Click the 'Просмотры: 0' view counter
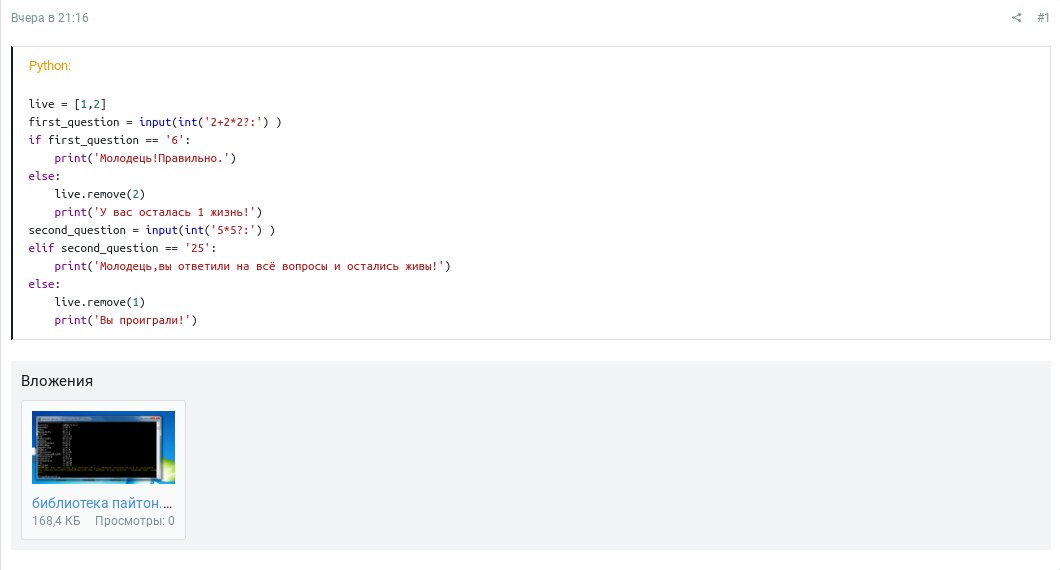1060x570 pixels. click(135, 521)
